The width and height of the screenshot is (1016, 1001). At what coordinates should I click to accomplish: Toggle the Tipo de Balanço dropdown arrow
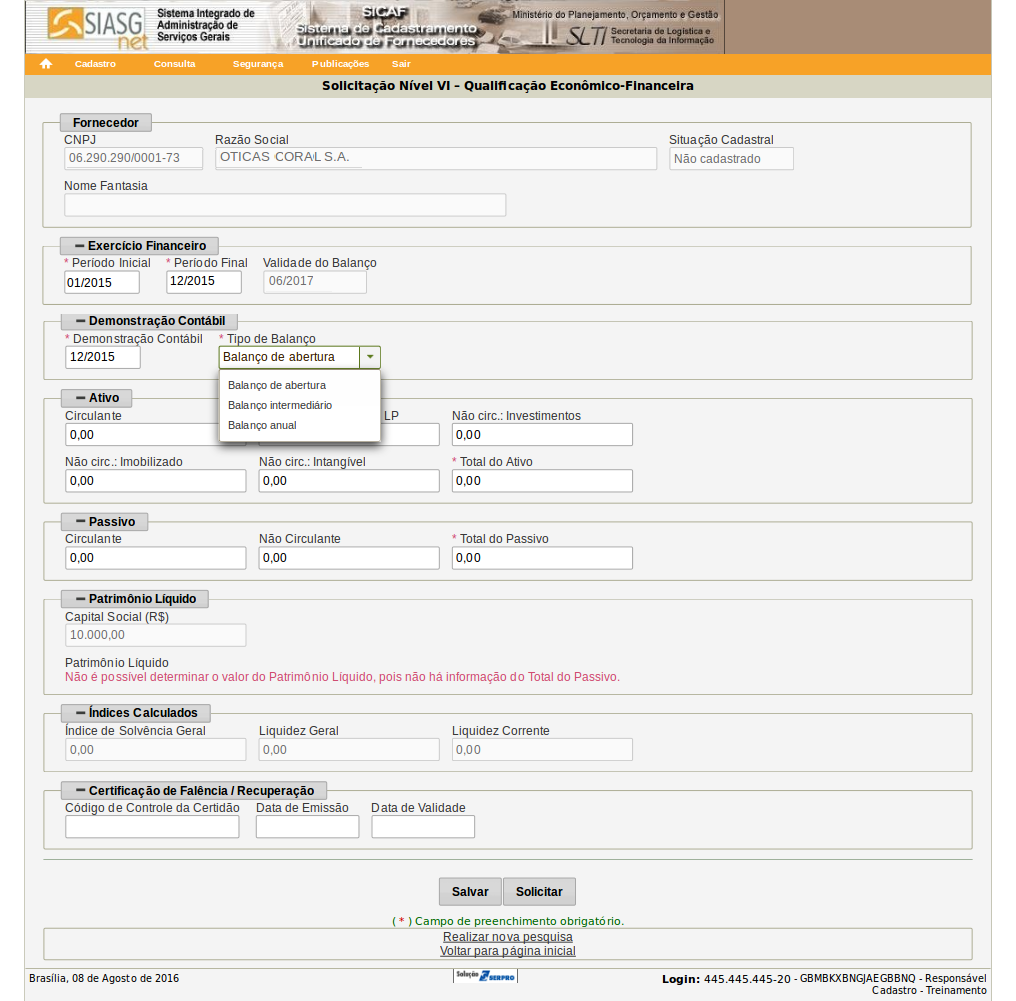pos(370,357)
